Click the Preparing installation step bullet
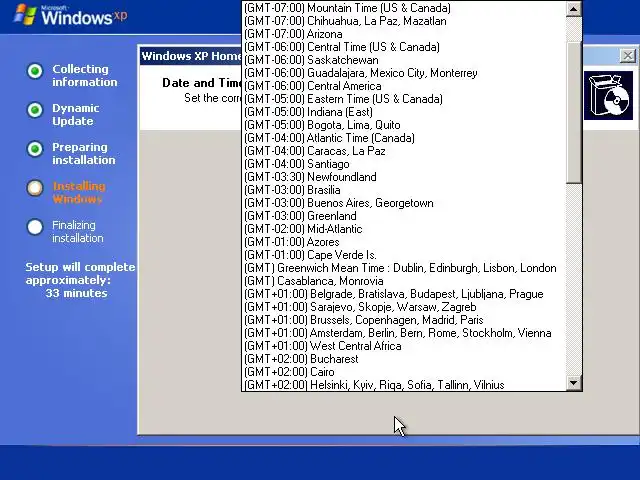This screenshot has height=480, width=640. coord(35,149)
